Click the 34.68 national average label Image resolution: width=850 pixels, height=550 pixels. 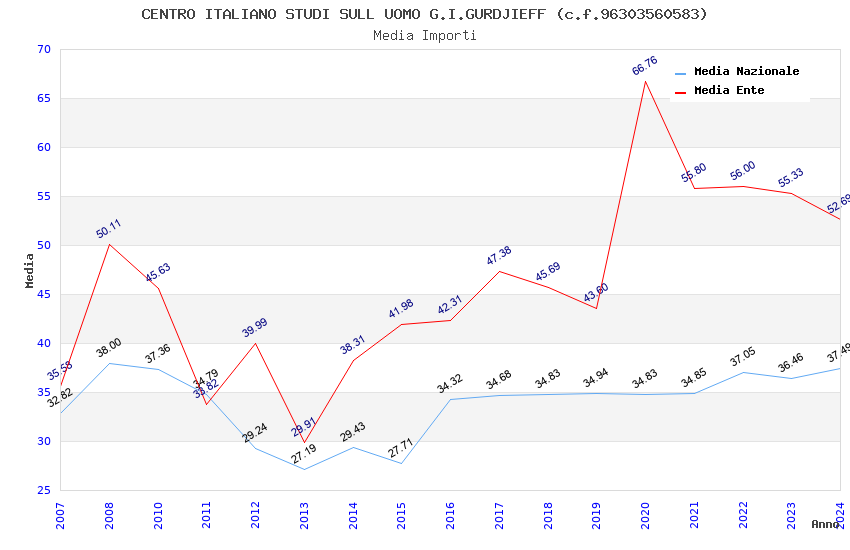click(x=499, y=380)
